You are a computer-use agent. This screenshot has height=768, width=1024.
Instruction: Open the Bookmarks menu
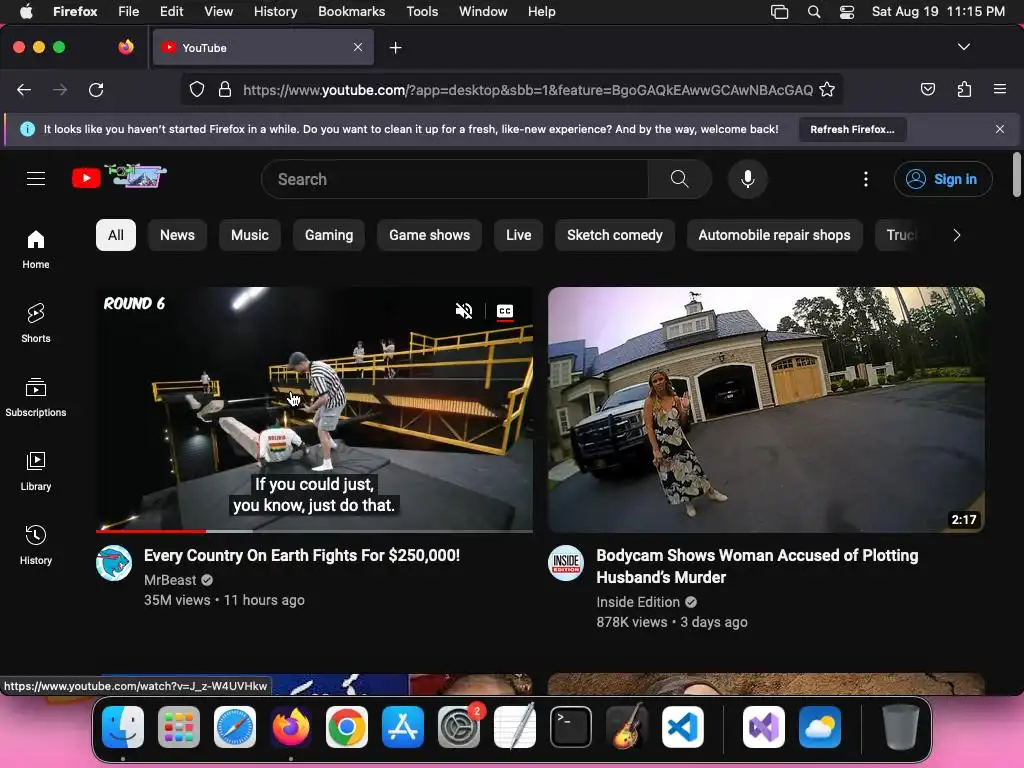(351, 11)
